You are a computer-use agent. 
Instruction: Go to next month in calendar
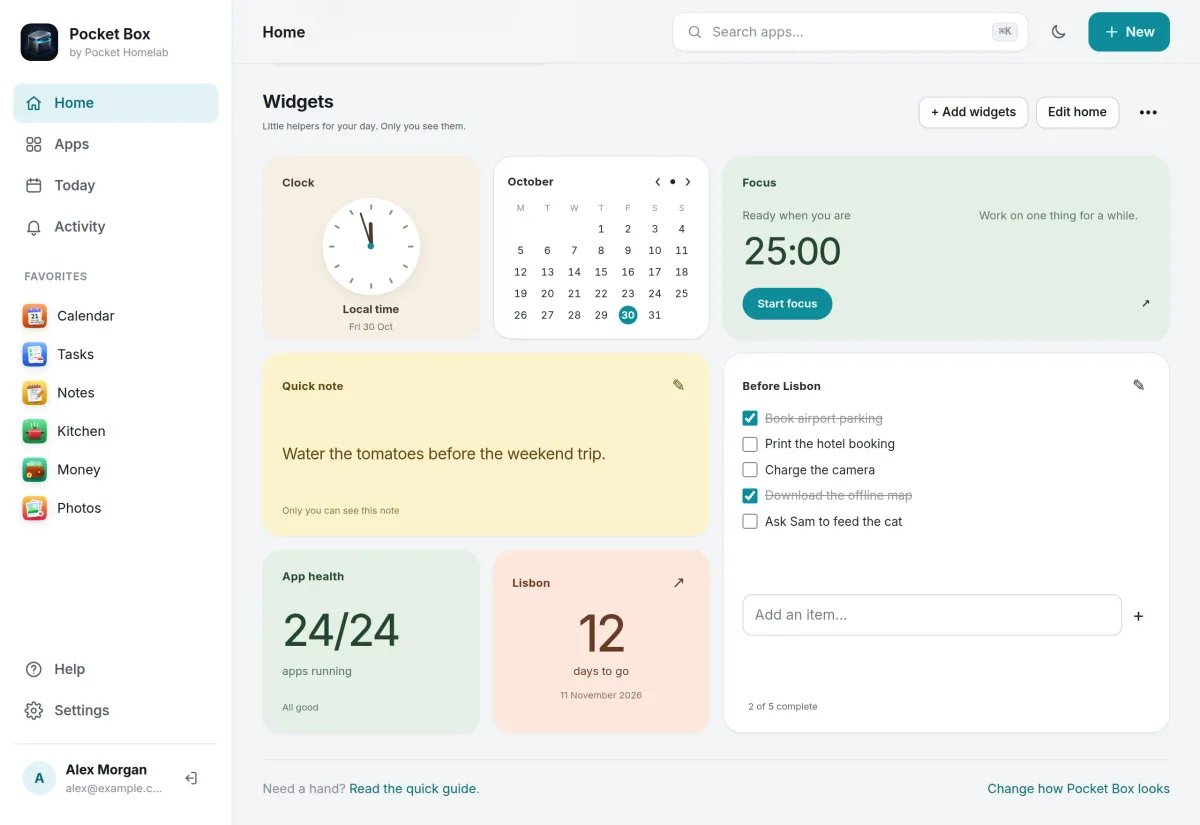click(688, 182)
